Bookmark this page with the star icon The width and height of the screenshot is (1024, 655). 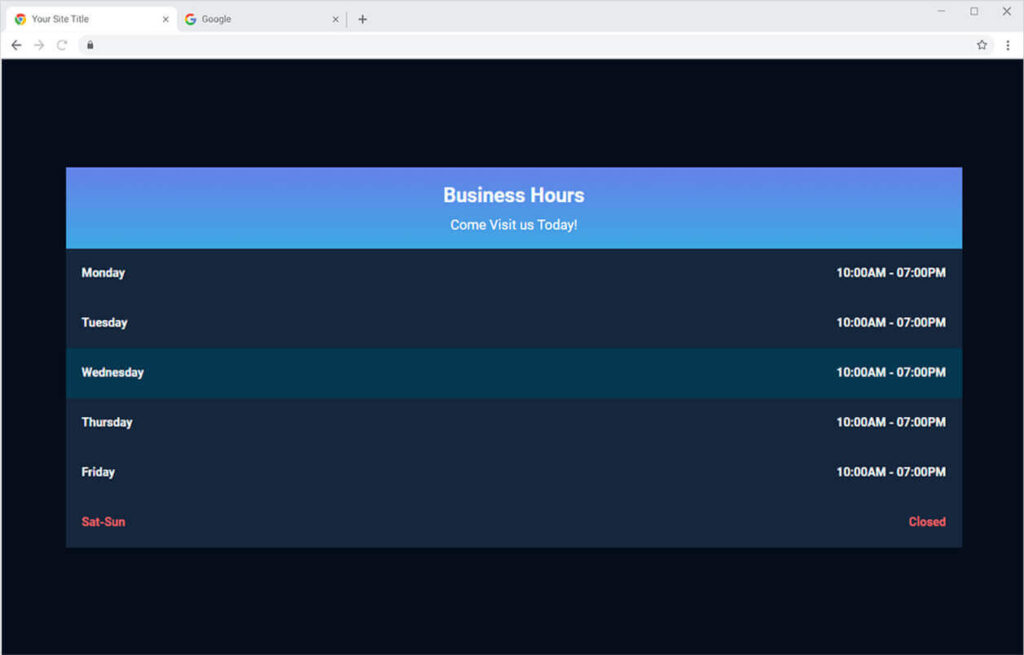coord(982,45)
